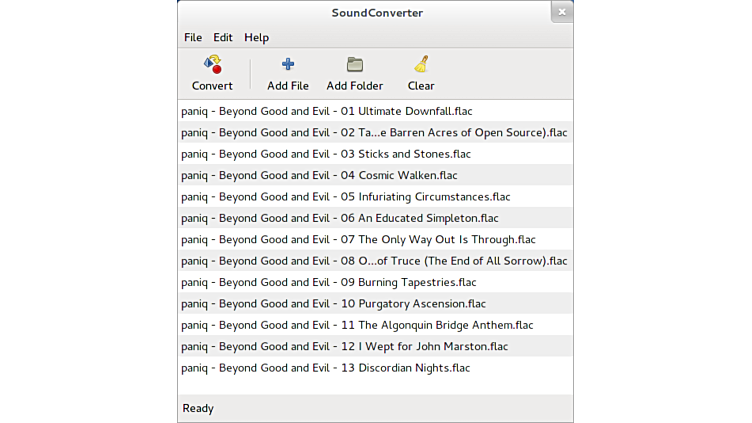Screen dimensions: 752x423
Task: Select 05 Infuriating Circumstances.flac row
Action: point(345,197)
